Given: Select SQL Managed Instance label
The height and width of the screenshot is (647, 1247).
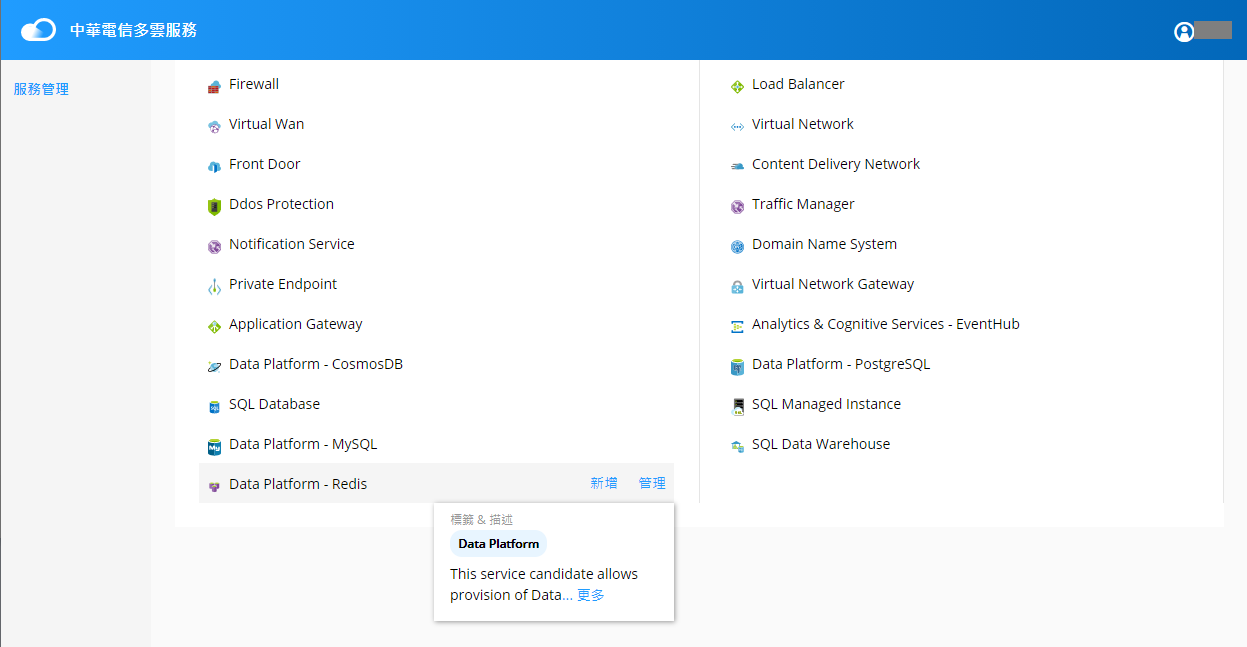Looking at the screenshot, I should [x=827, y=404].
